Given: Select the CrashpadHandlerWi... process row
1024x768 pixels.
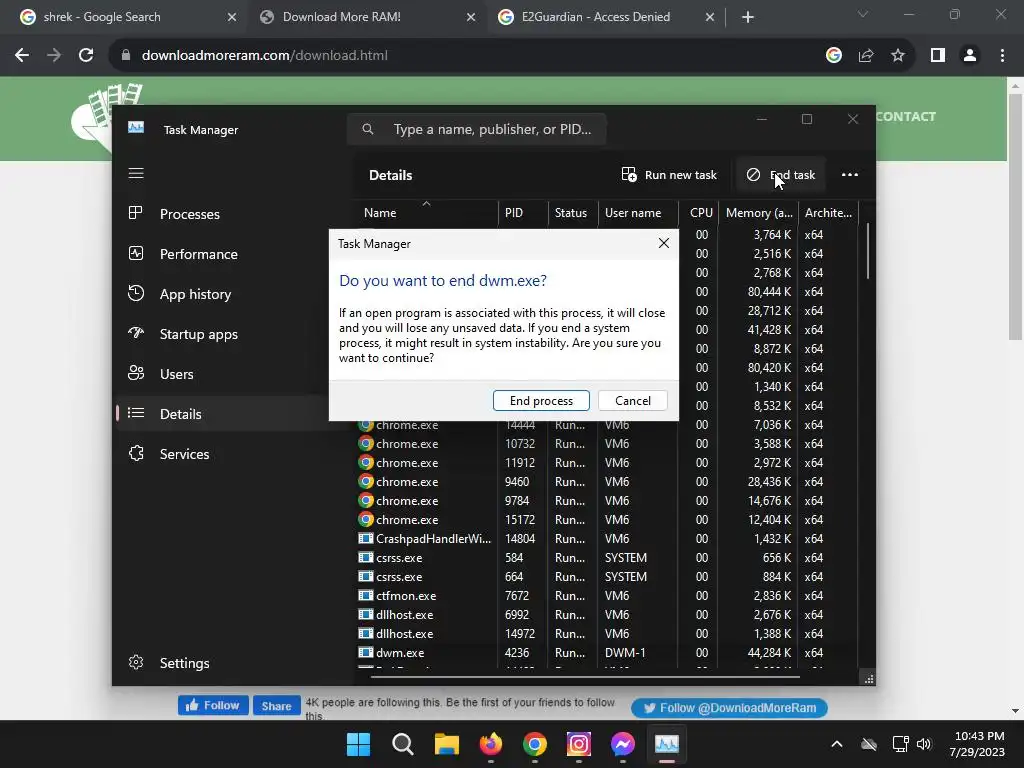Looking at the screenshot, I should (607, 539).
